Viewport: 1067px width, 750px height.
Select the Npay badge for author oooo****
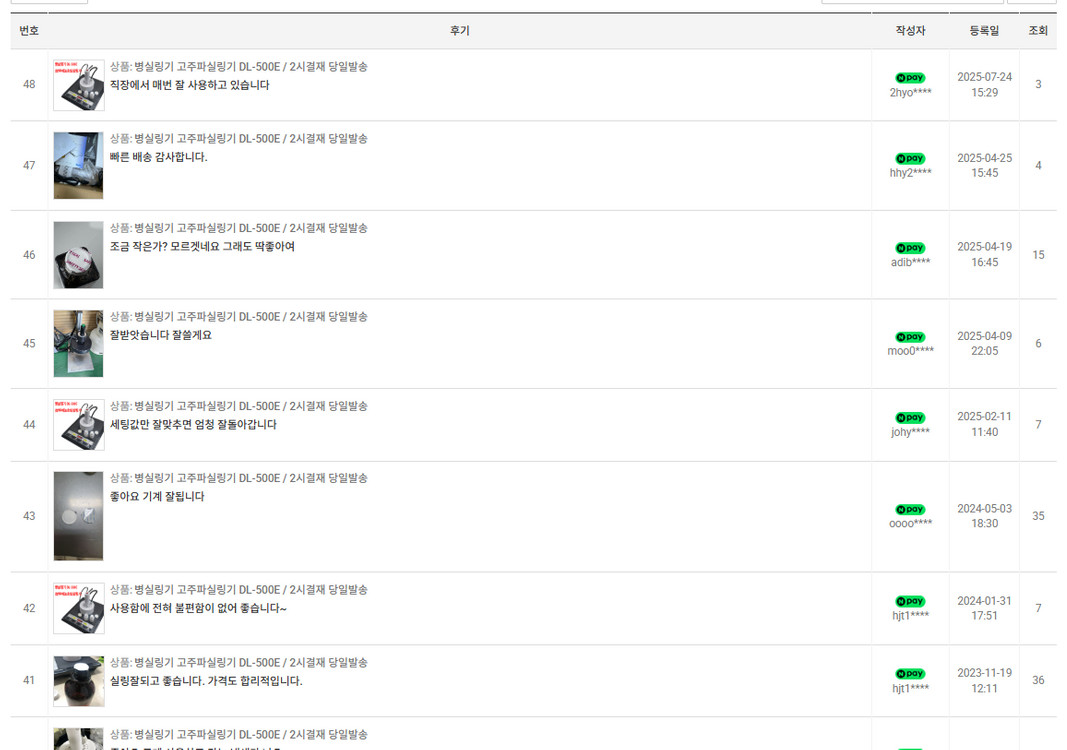(x=910, y=510)
